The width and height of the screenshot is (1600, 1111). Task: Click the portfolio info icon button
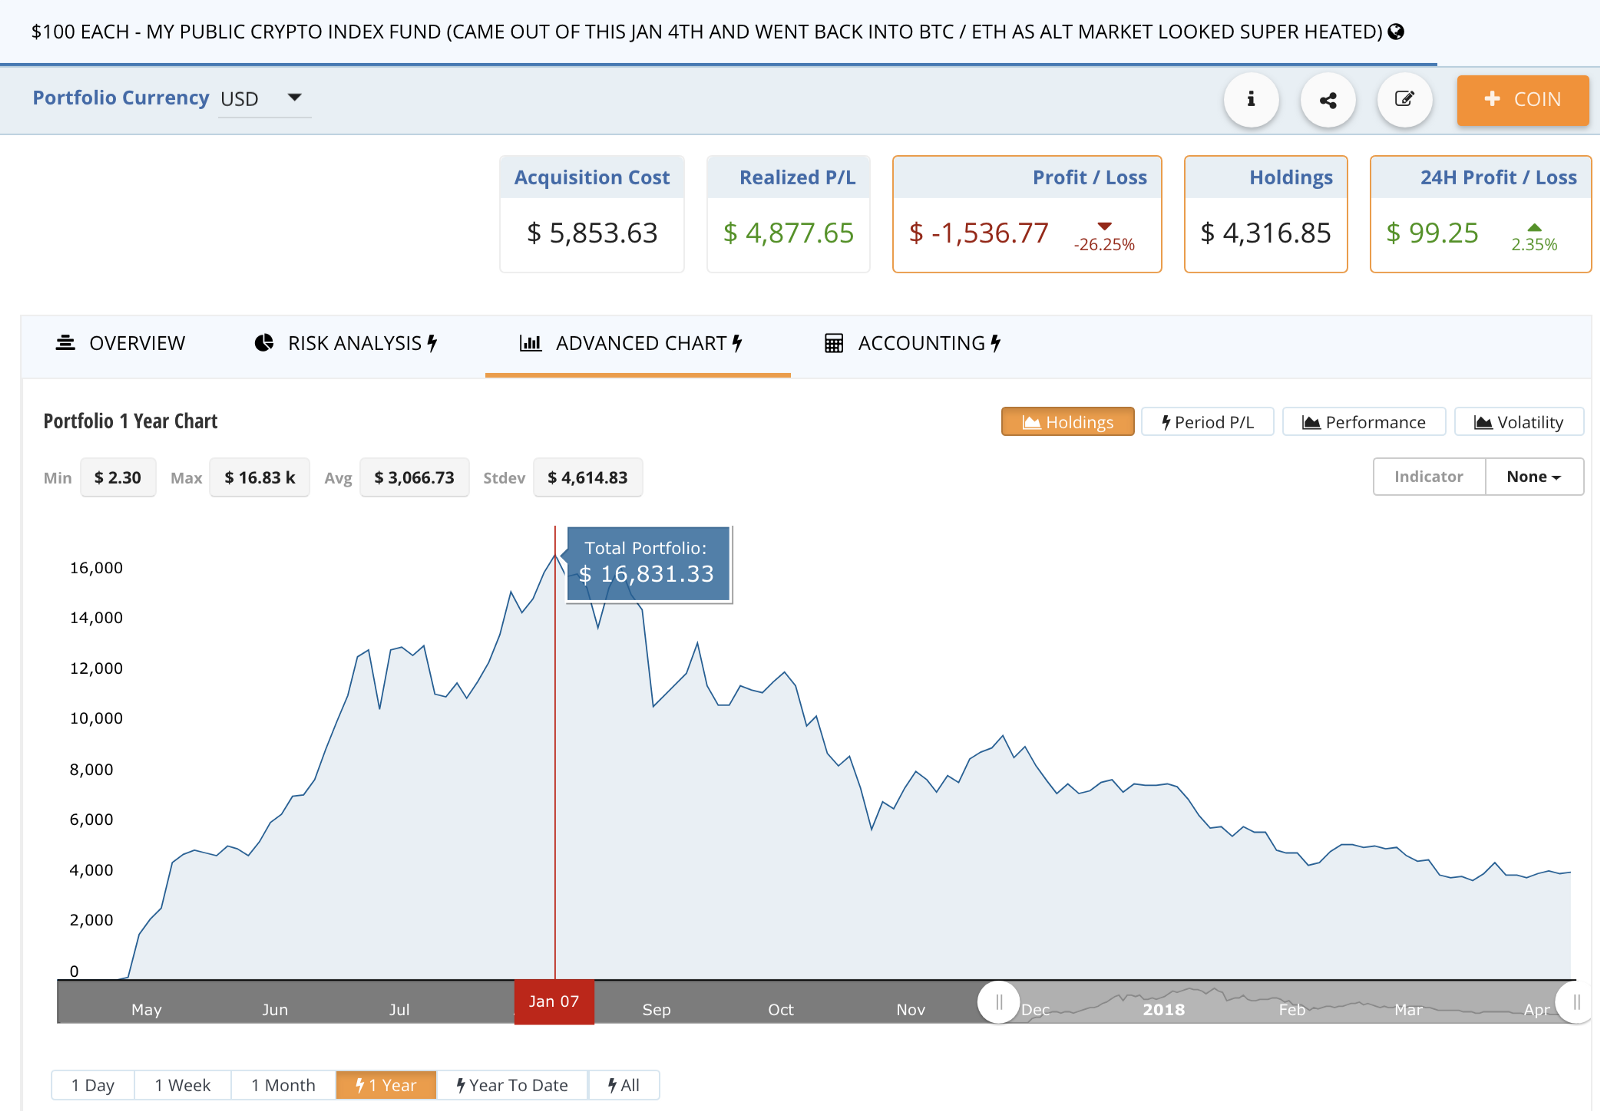click(x=1251, y=99)
